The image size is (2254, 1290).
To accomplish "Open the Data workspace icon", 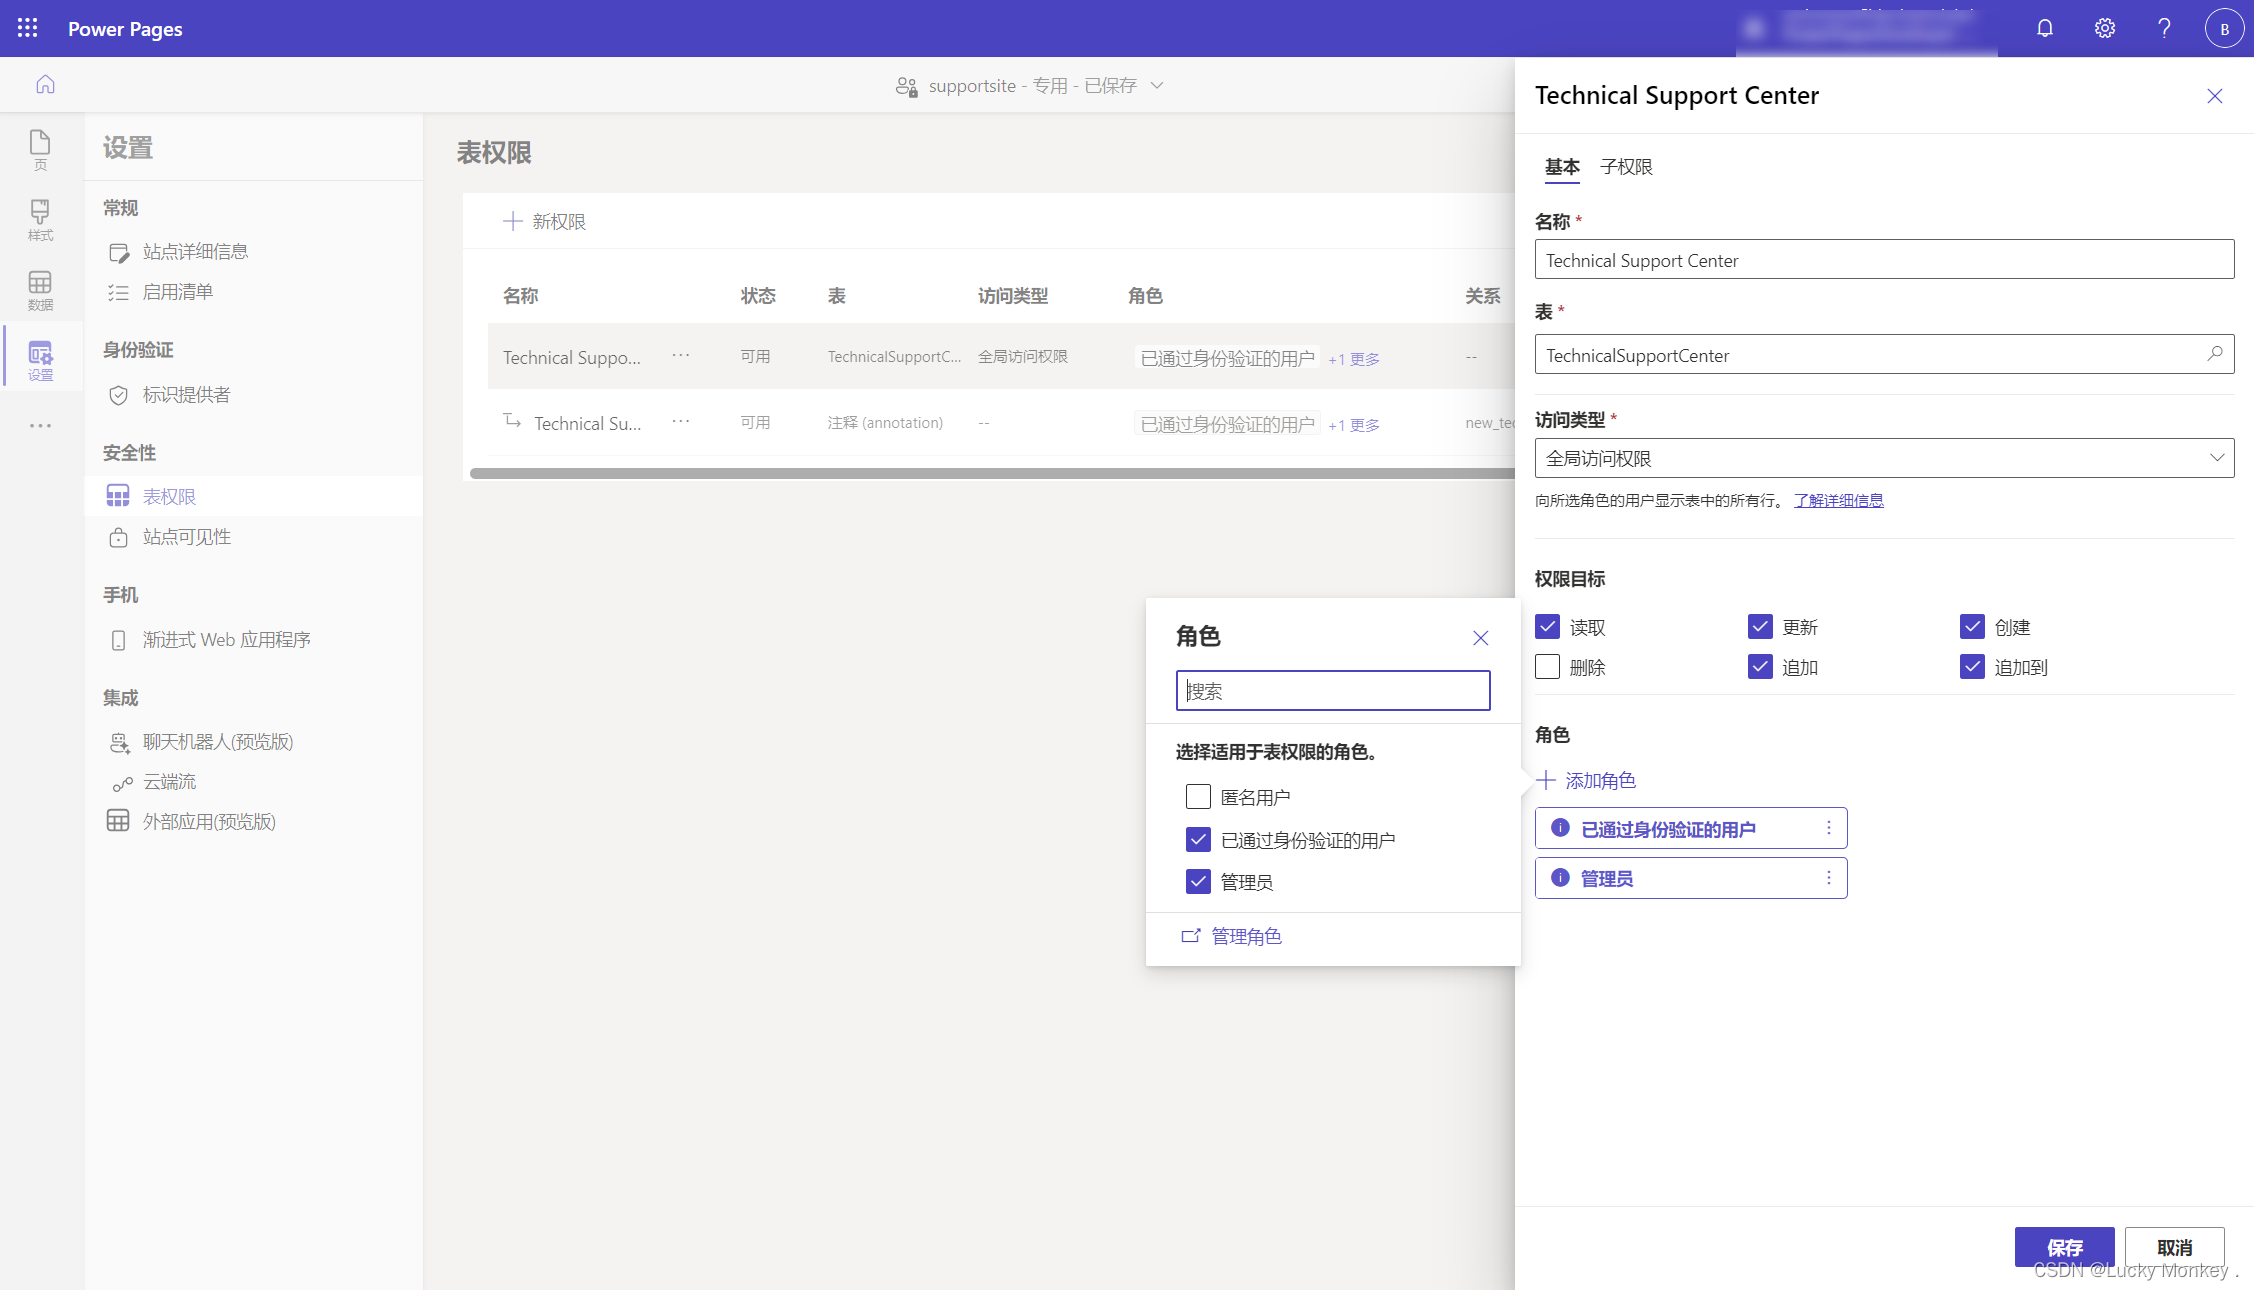I will coord(40,290).
